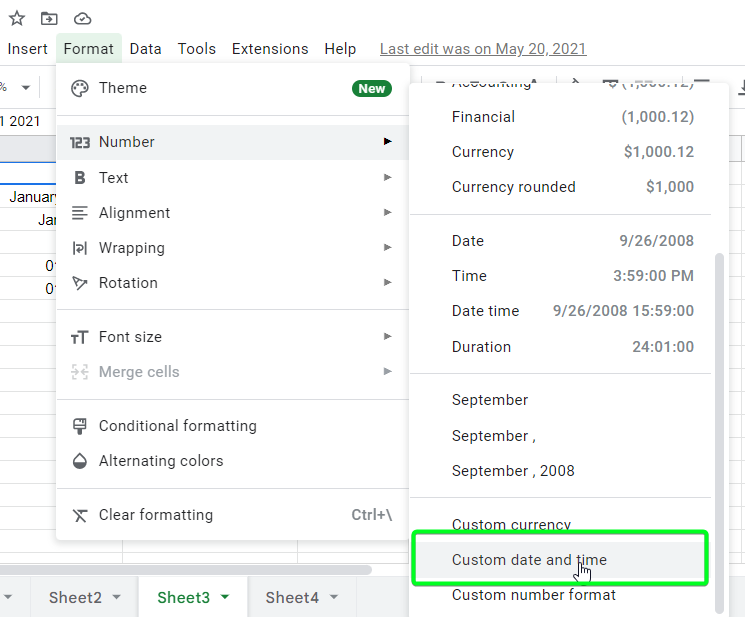Image resolution: width=745 pixels, height=617 pixels.
Task: Click the cloud save status icon
Action: pos(82,18)
